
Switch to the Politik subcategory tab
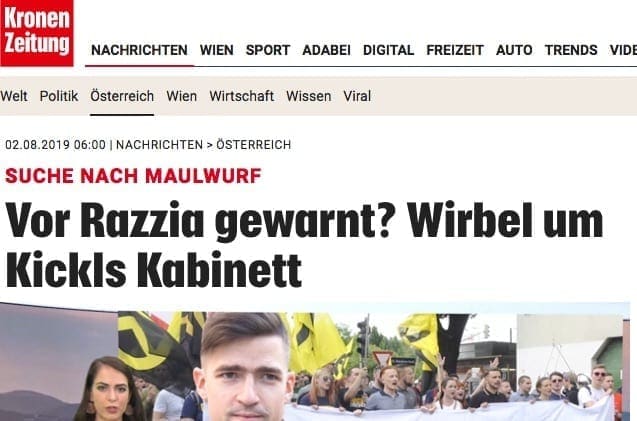tap(59, 96)
